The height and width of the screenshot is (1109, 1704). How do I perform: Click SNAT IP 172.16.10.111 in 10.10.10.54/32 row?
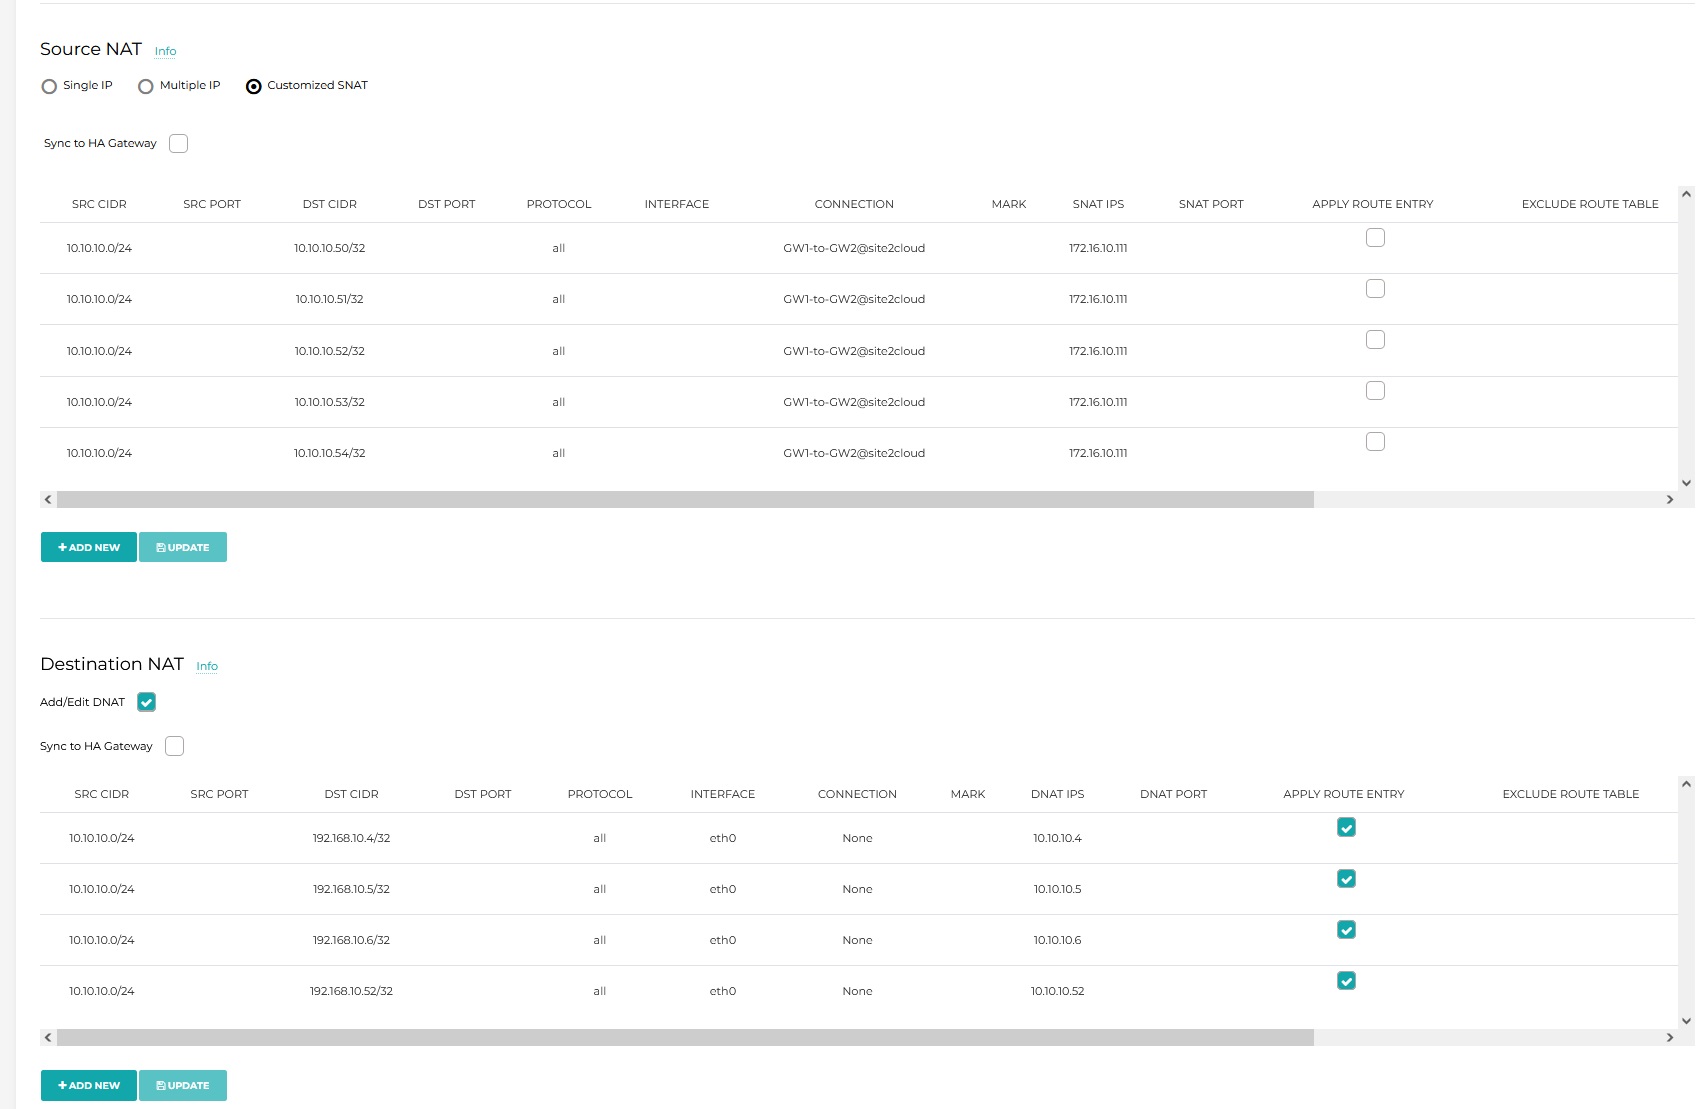(1098, 453)
